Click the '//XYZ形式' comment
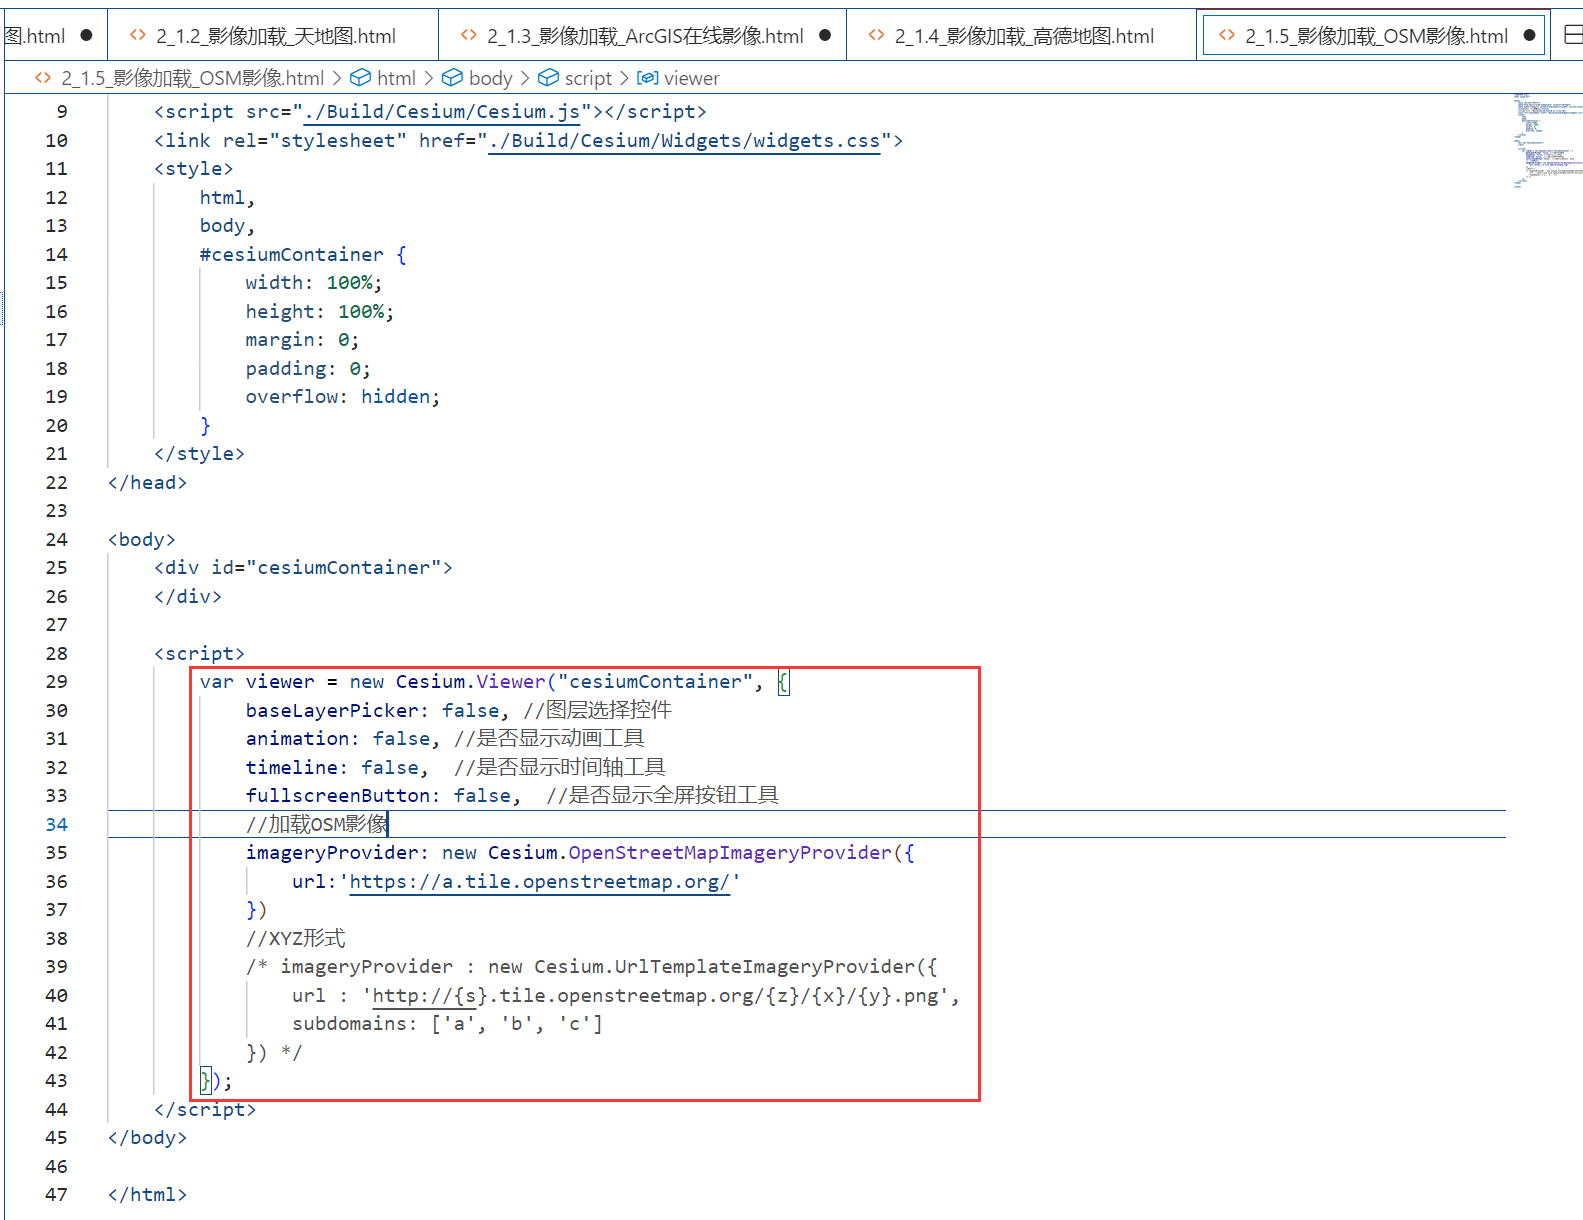 (296, 939)
